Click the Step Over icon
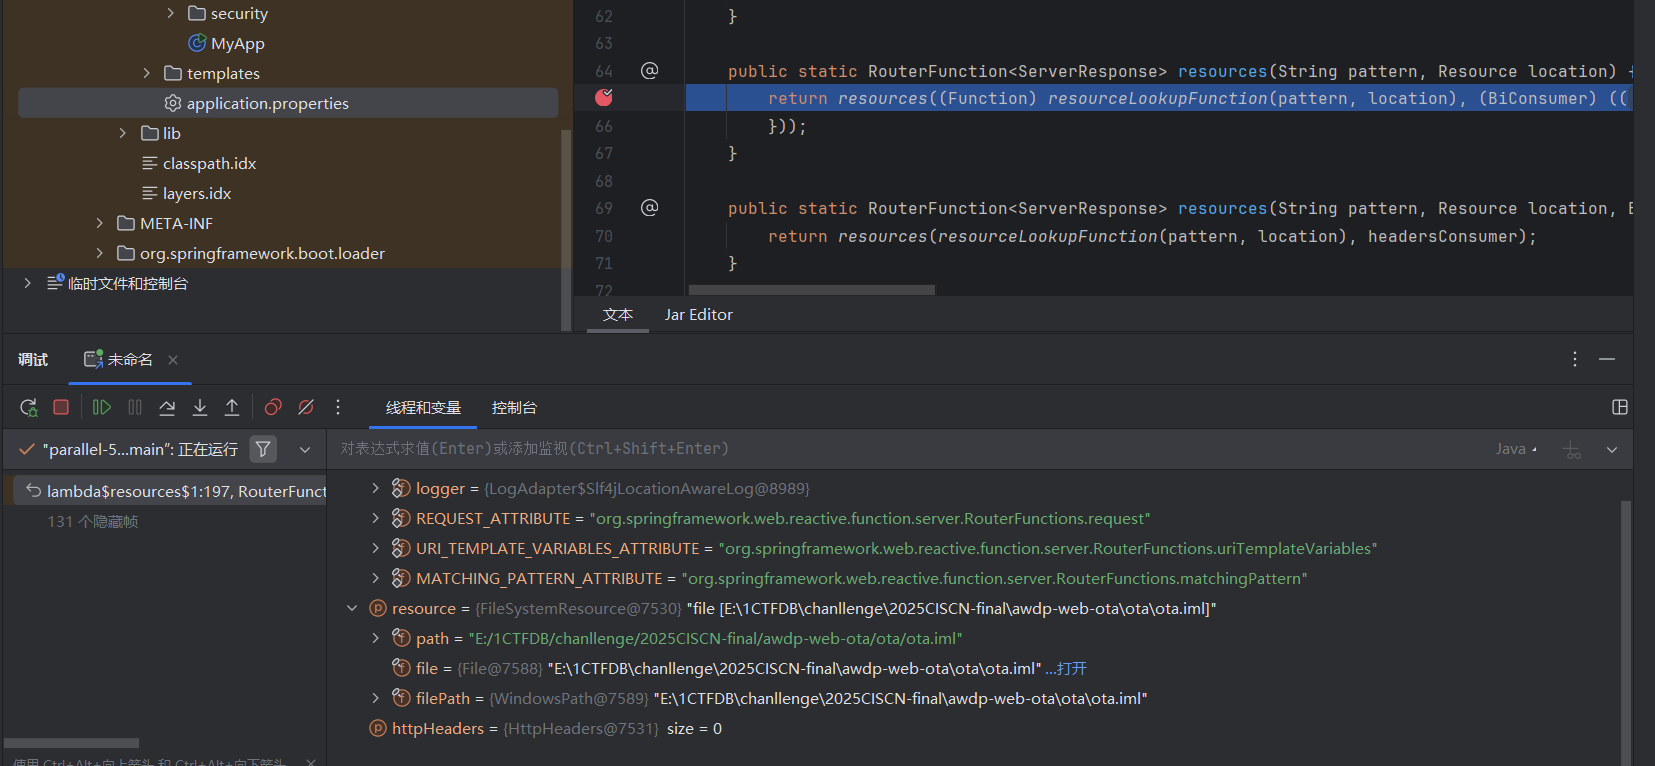Viewport: 1655px width, 766px height. pos(167,407)
